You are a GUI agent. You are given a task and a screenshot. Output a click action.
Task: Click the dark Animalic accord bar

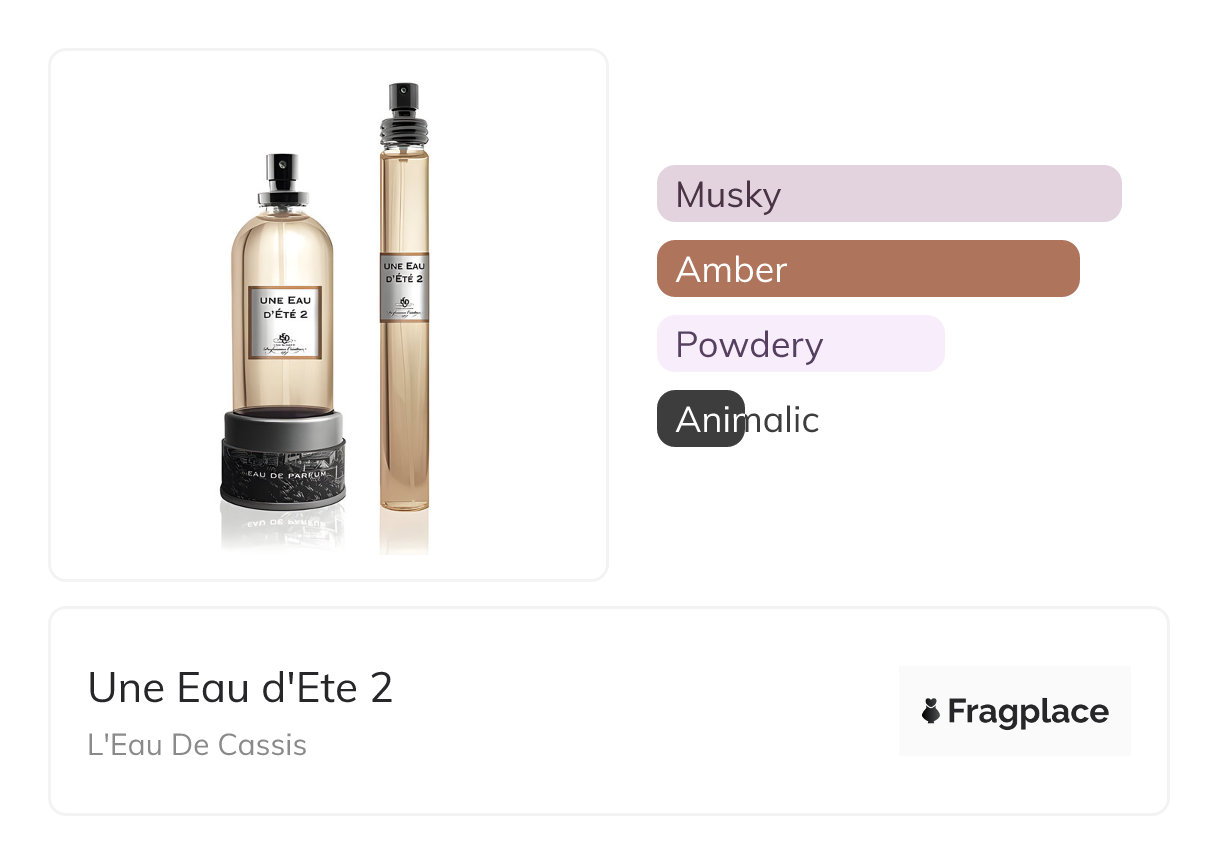[x=700, y=419]
